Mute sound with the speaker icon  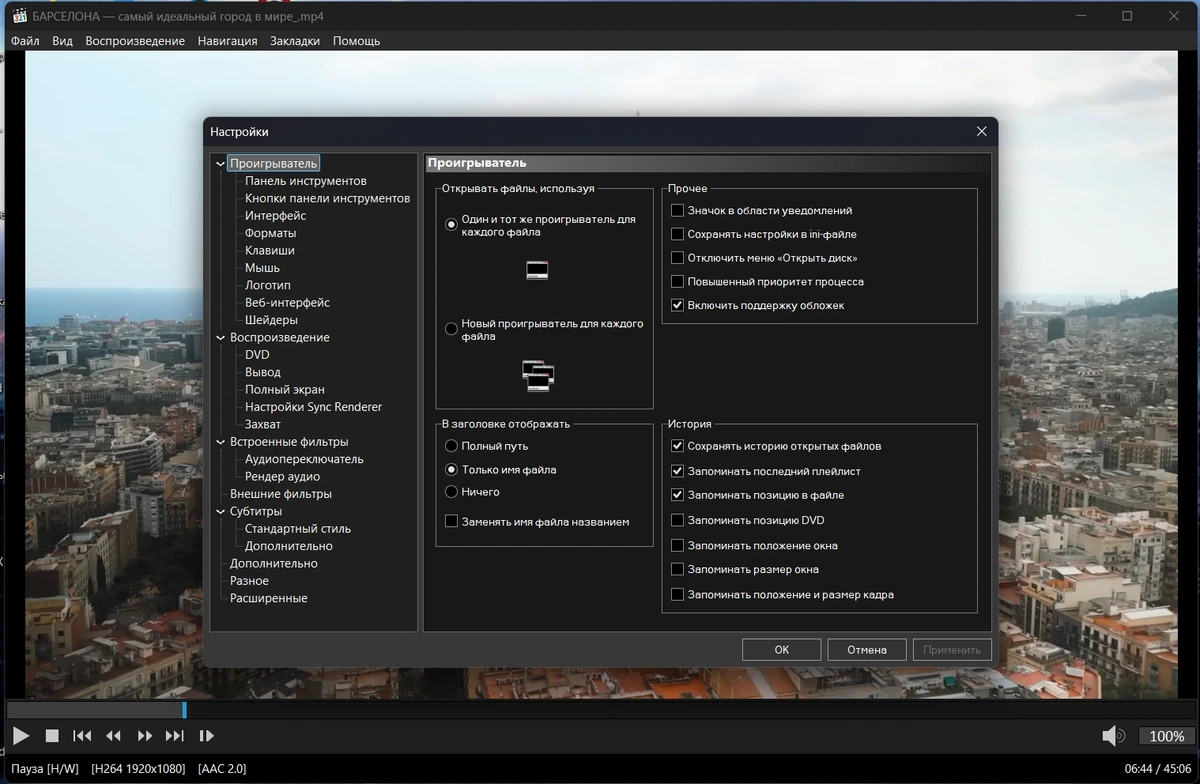[1113, 736]
